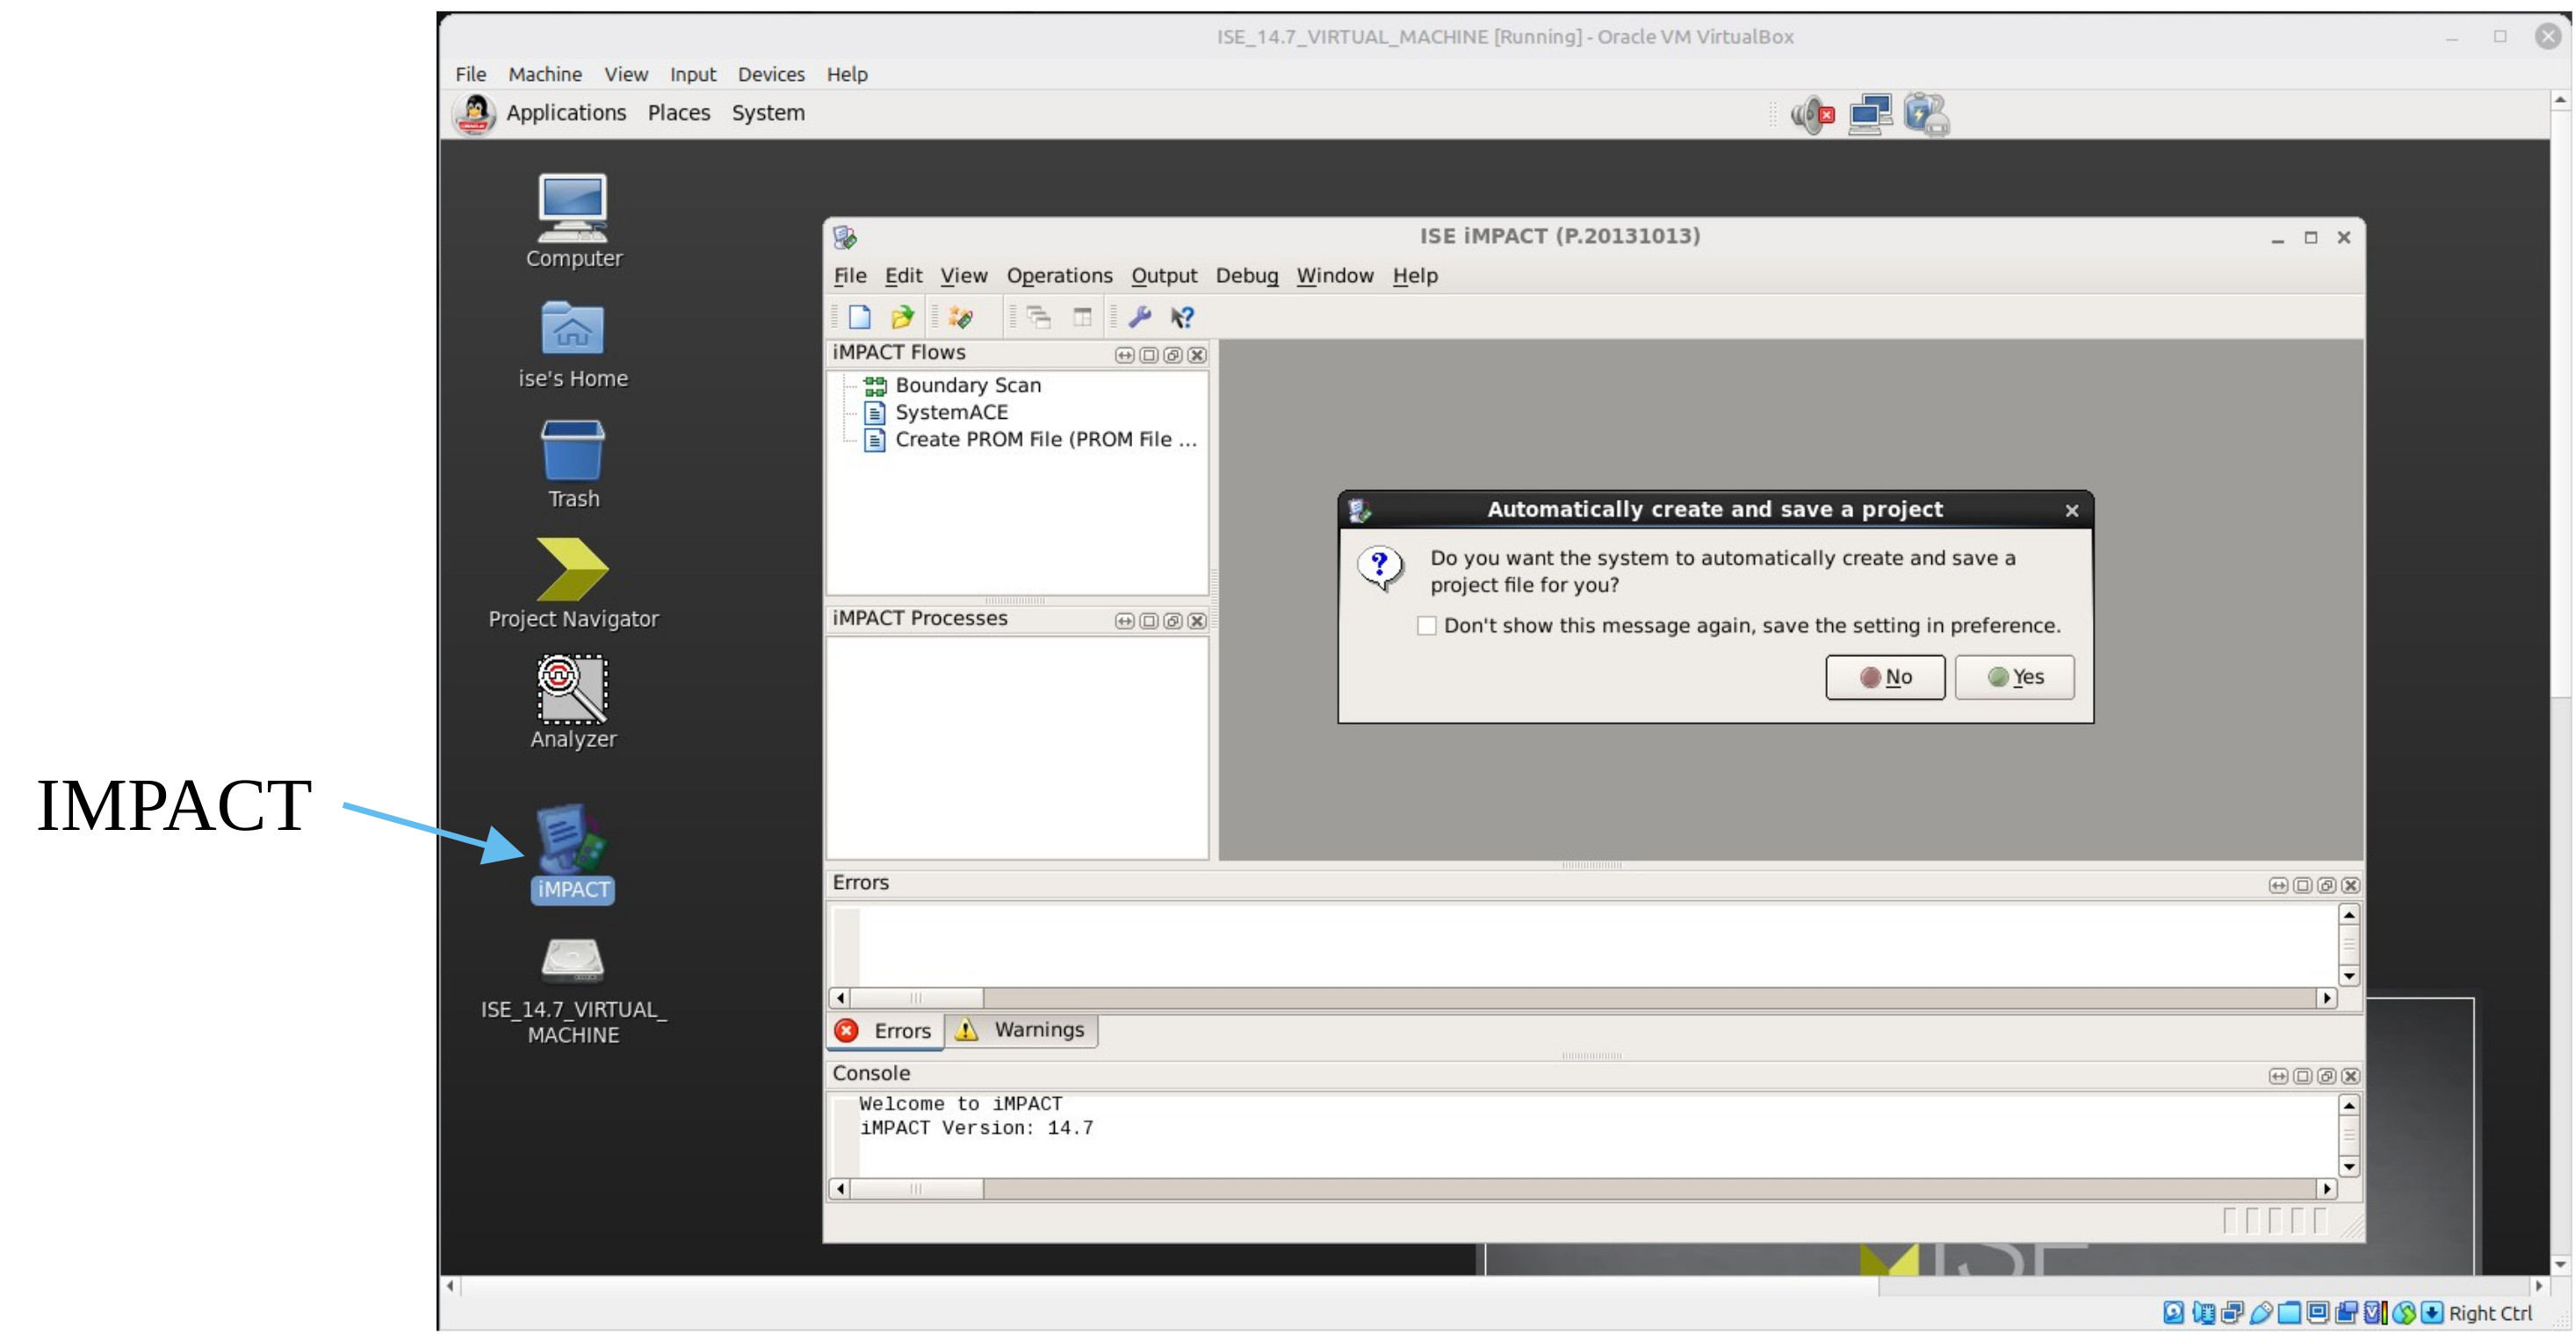Toggle slide-out of iMPACT Processes panel
This screenshot has height=1334, width=2576.
1125,621
